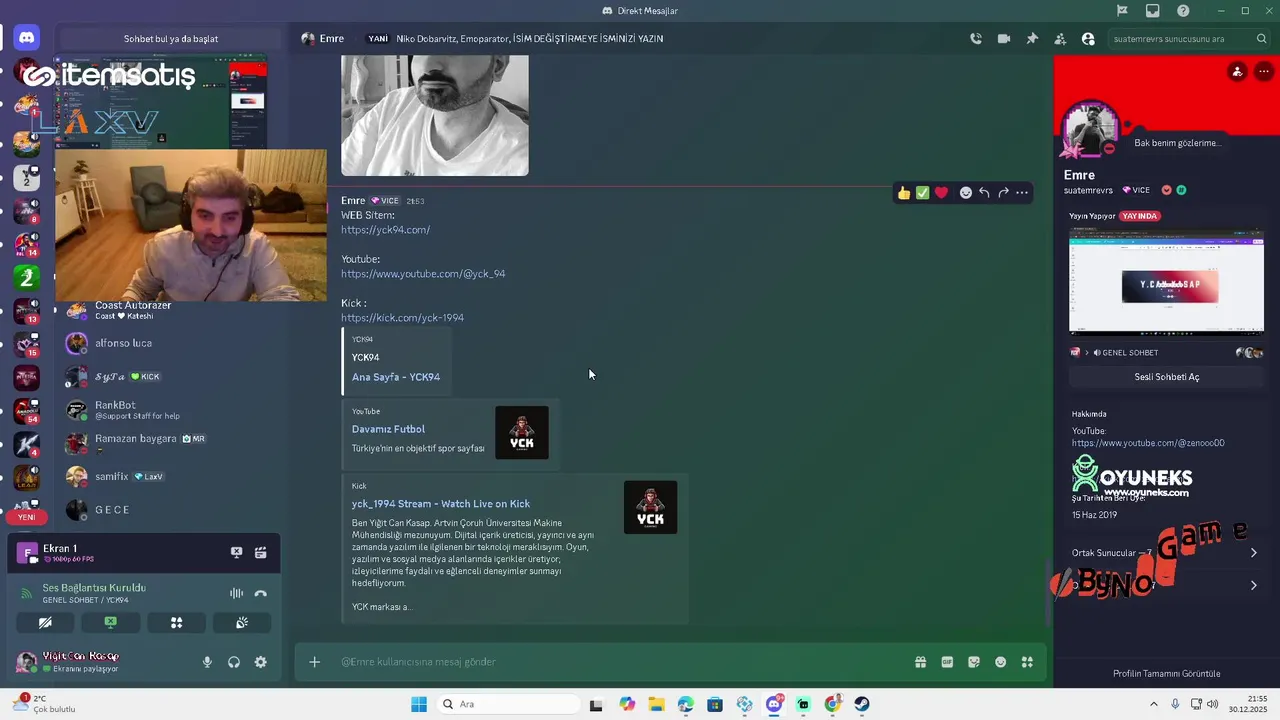Click the suatemrevrs search field
This screenshot has height=720, width=1280.
(x=1189, y=39)
